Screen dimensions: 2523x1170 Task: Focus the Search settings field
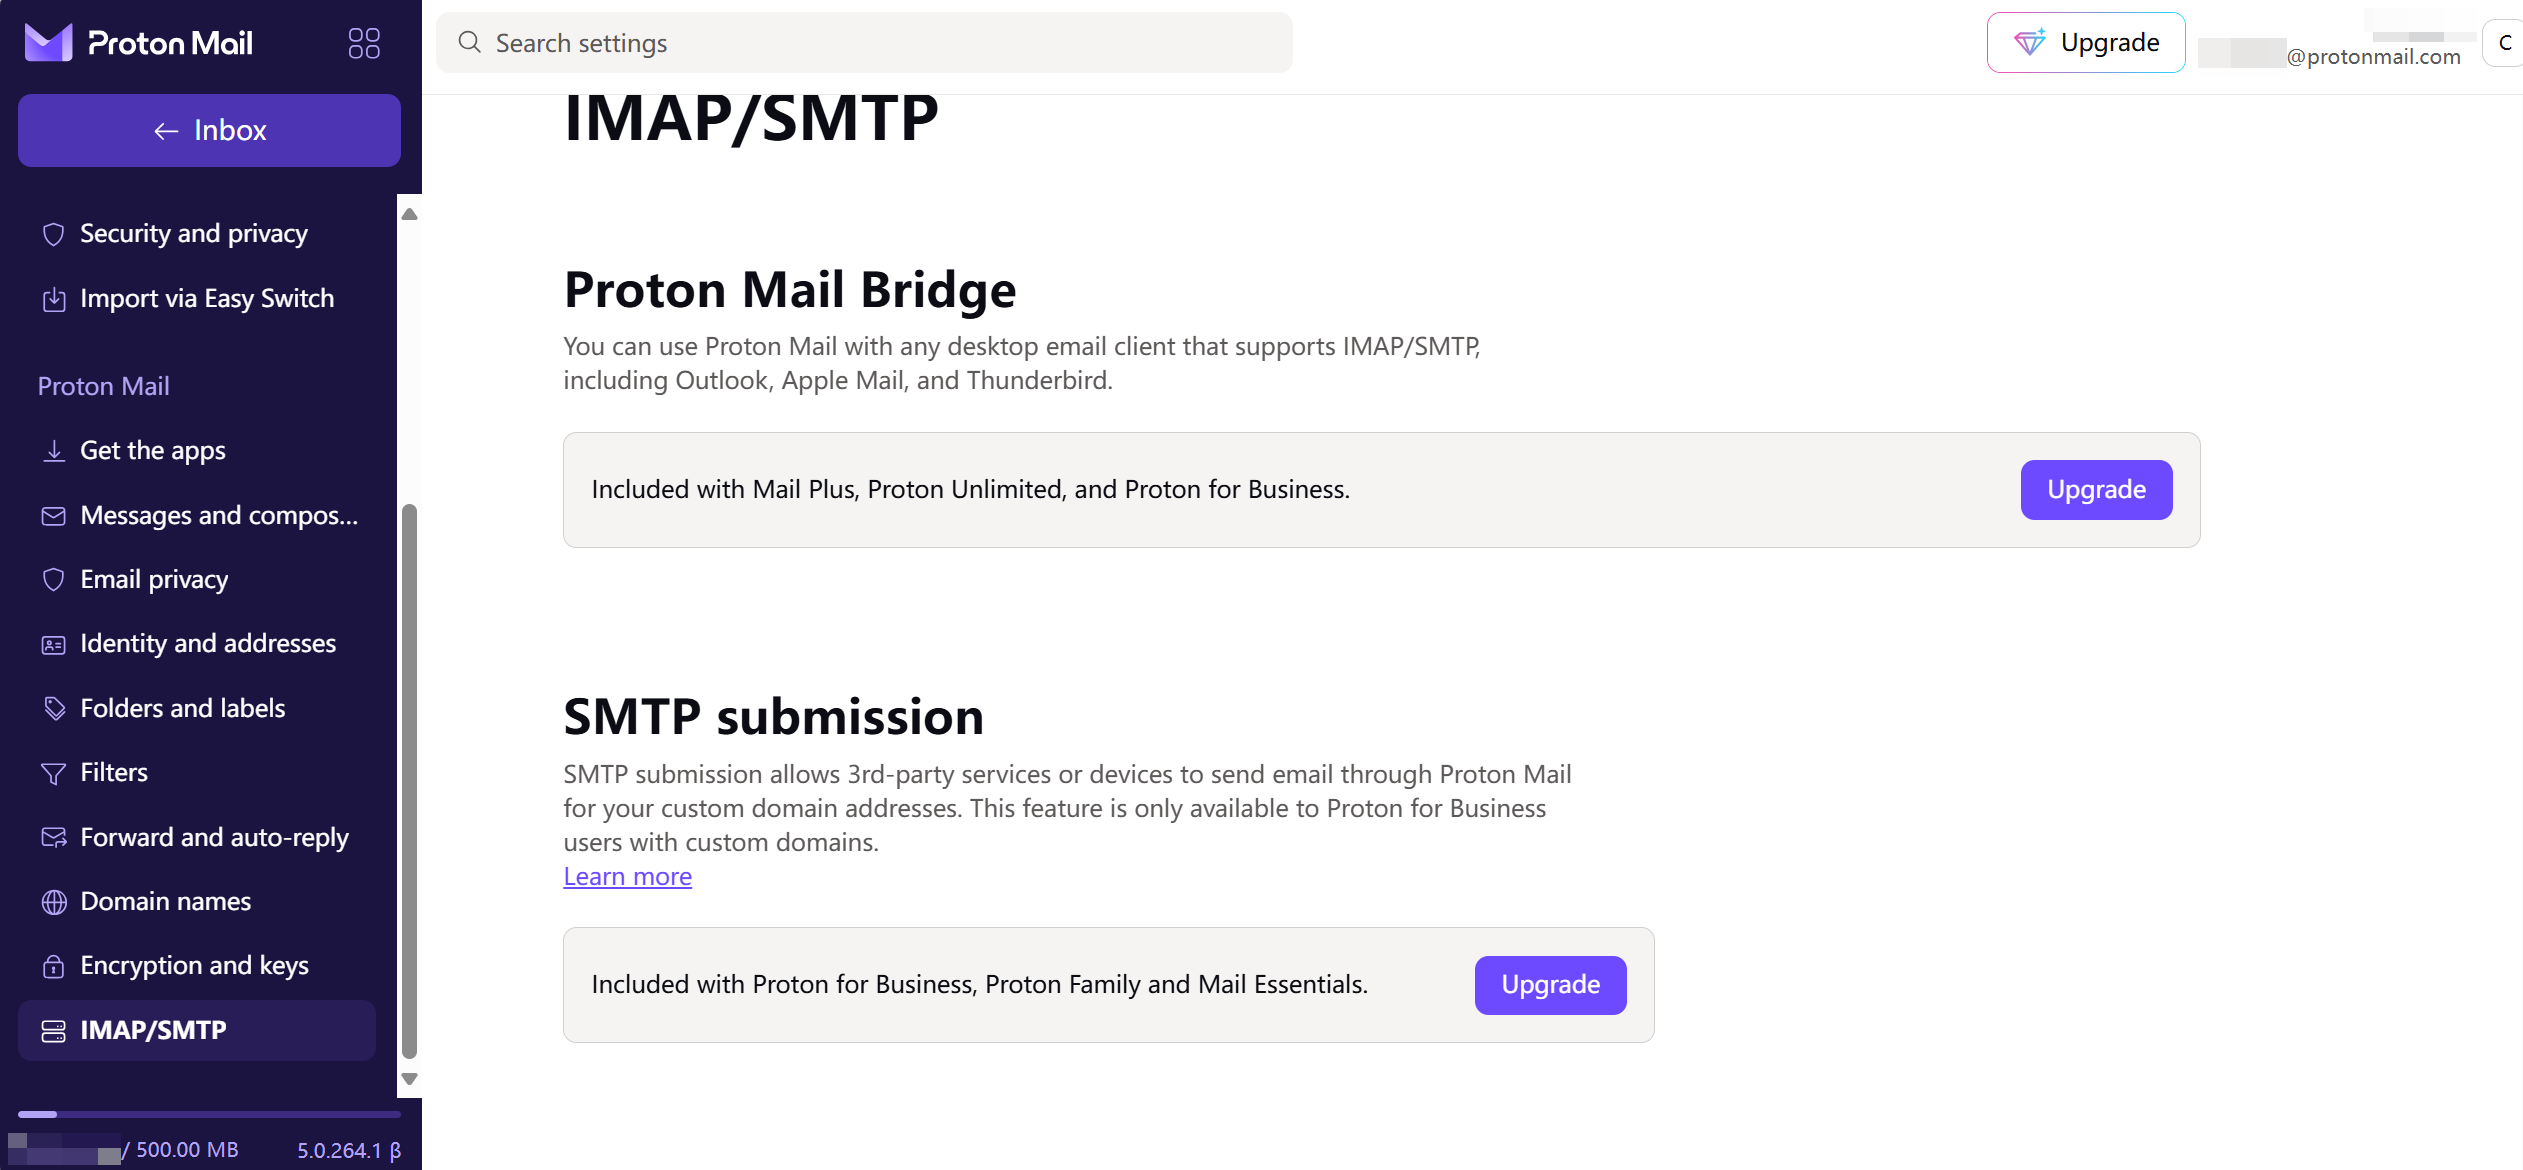pos(864,43)
